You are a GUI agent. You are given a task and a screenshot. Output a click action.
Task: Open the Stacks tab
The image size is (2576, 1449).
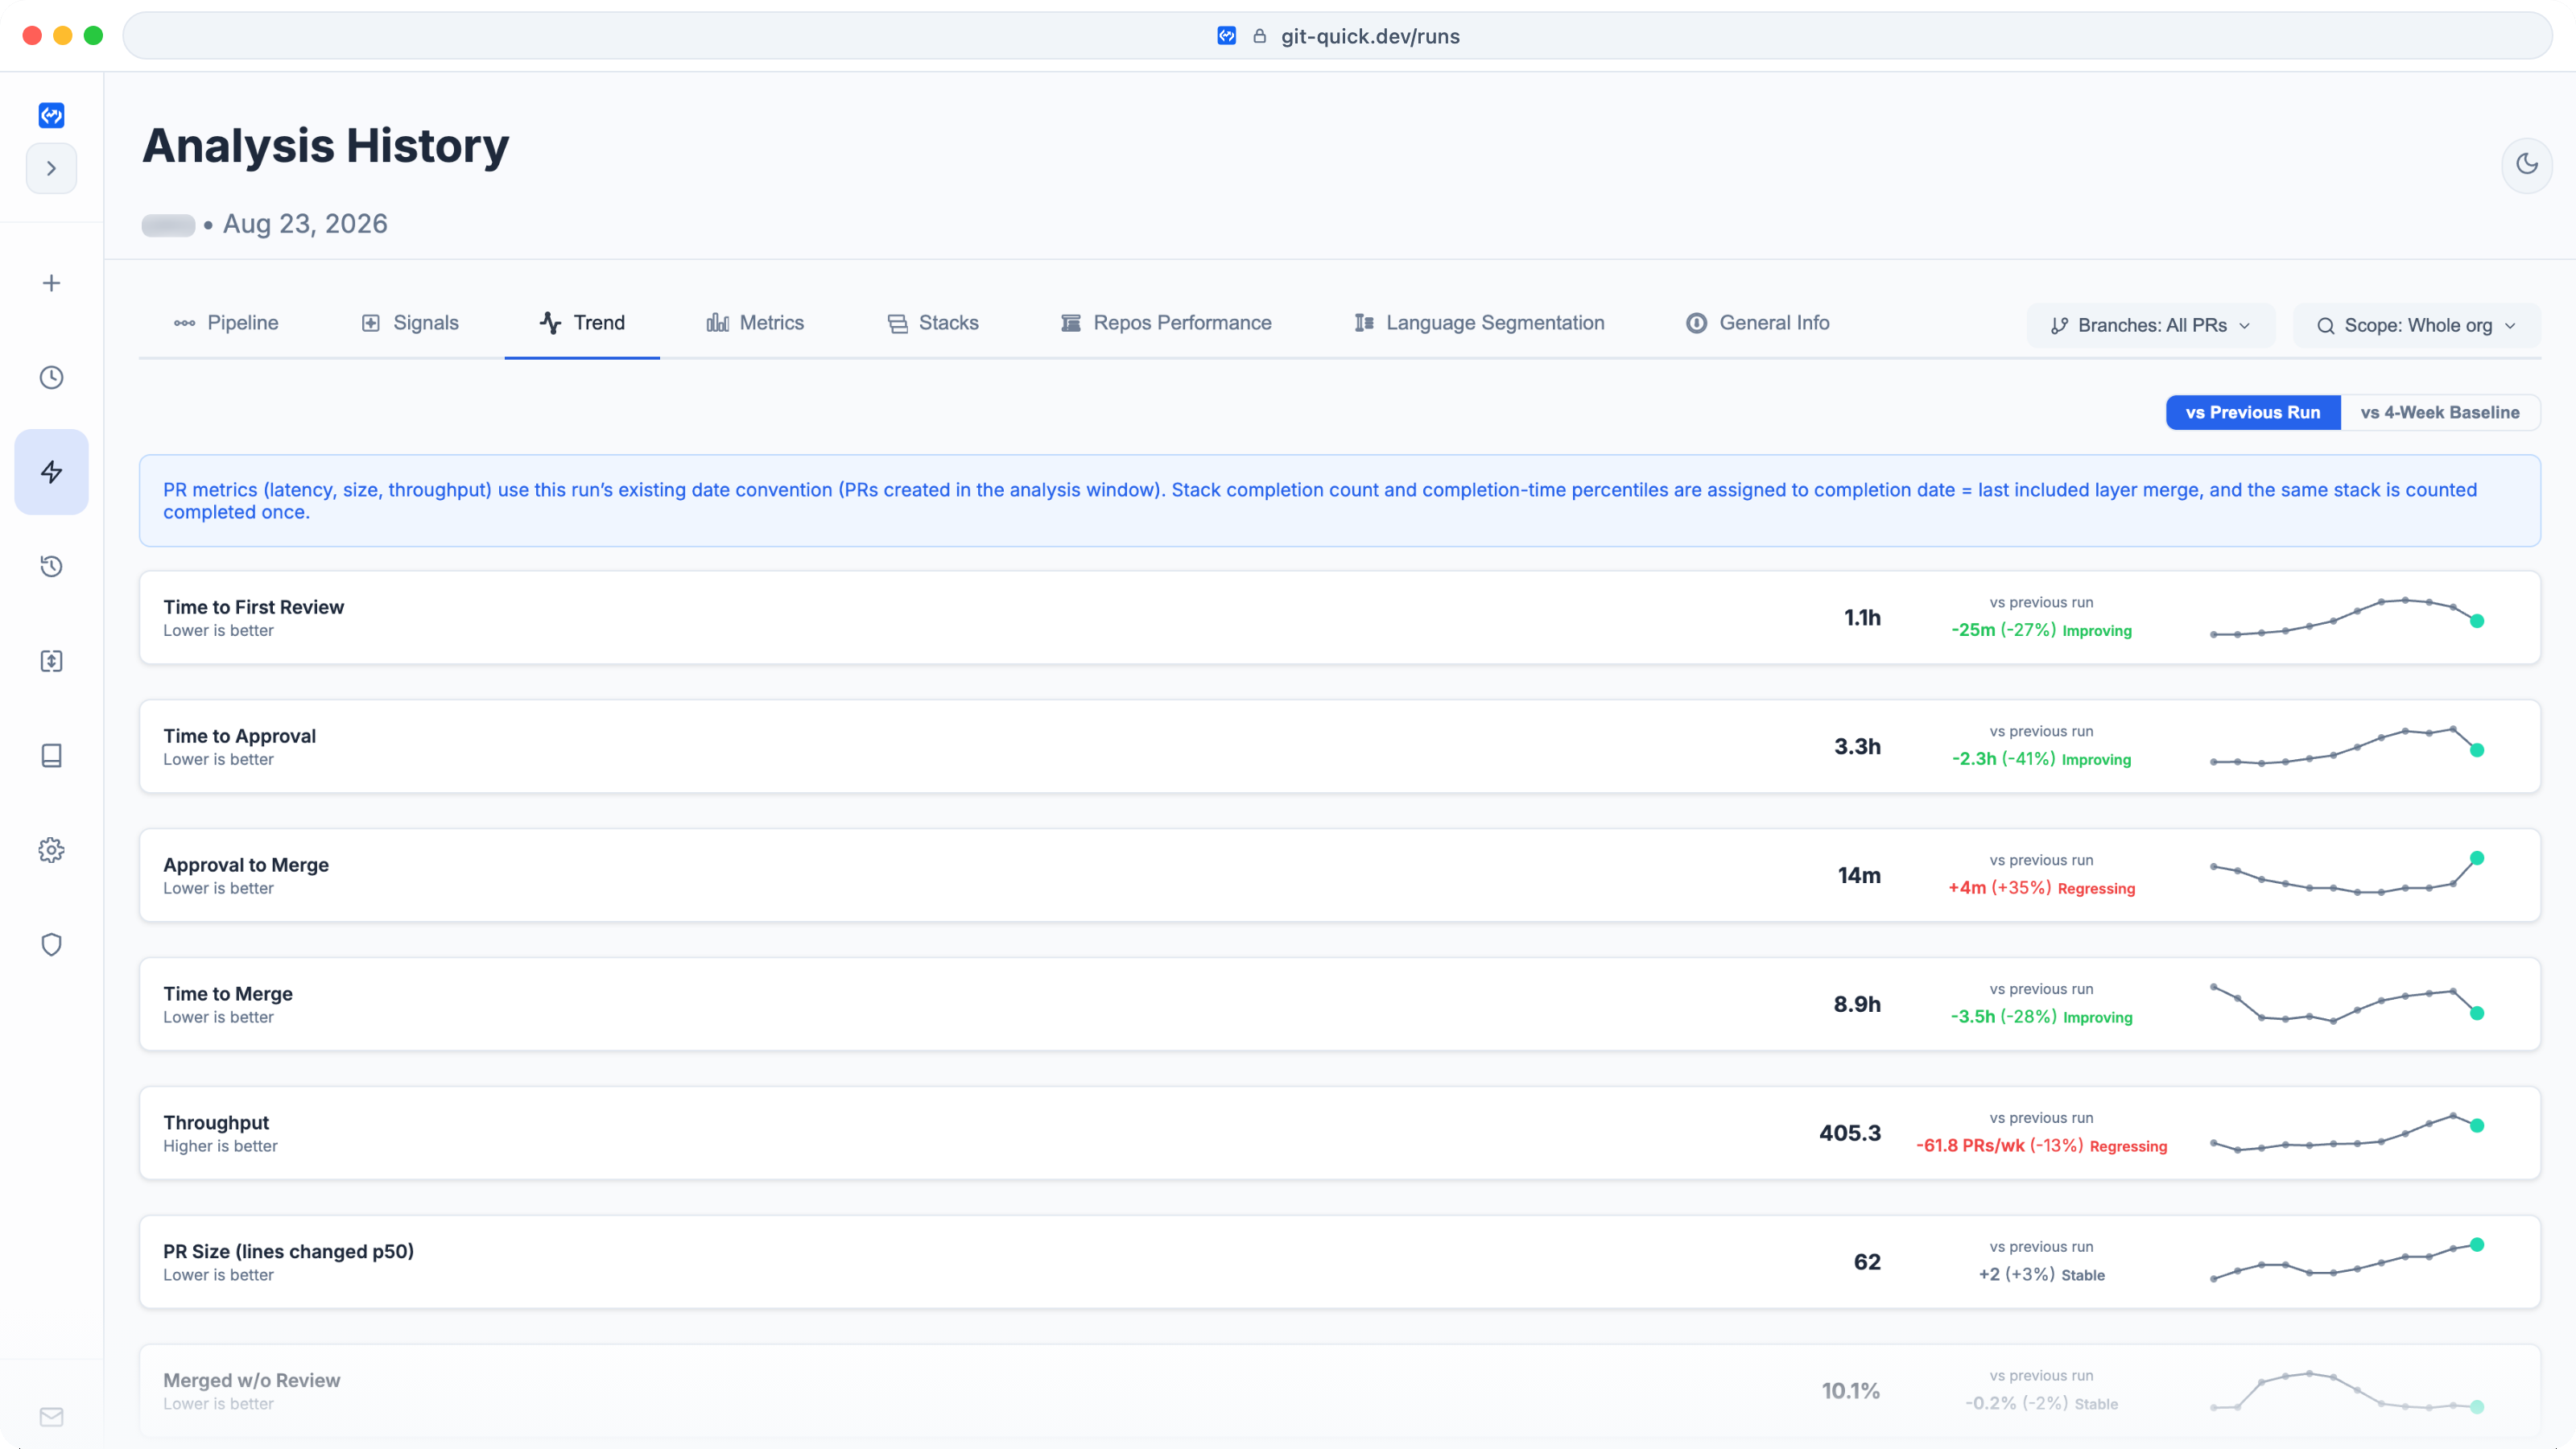933,323
